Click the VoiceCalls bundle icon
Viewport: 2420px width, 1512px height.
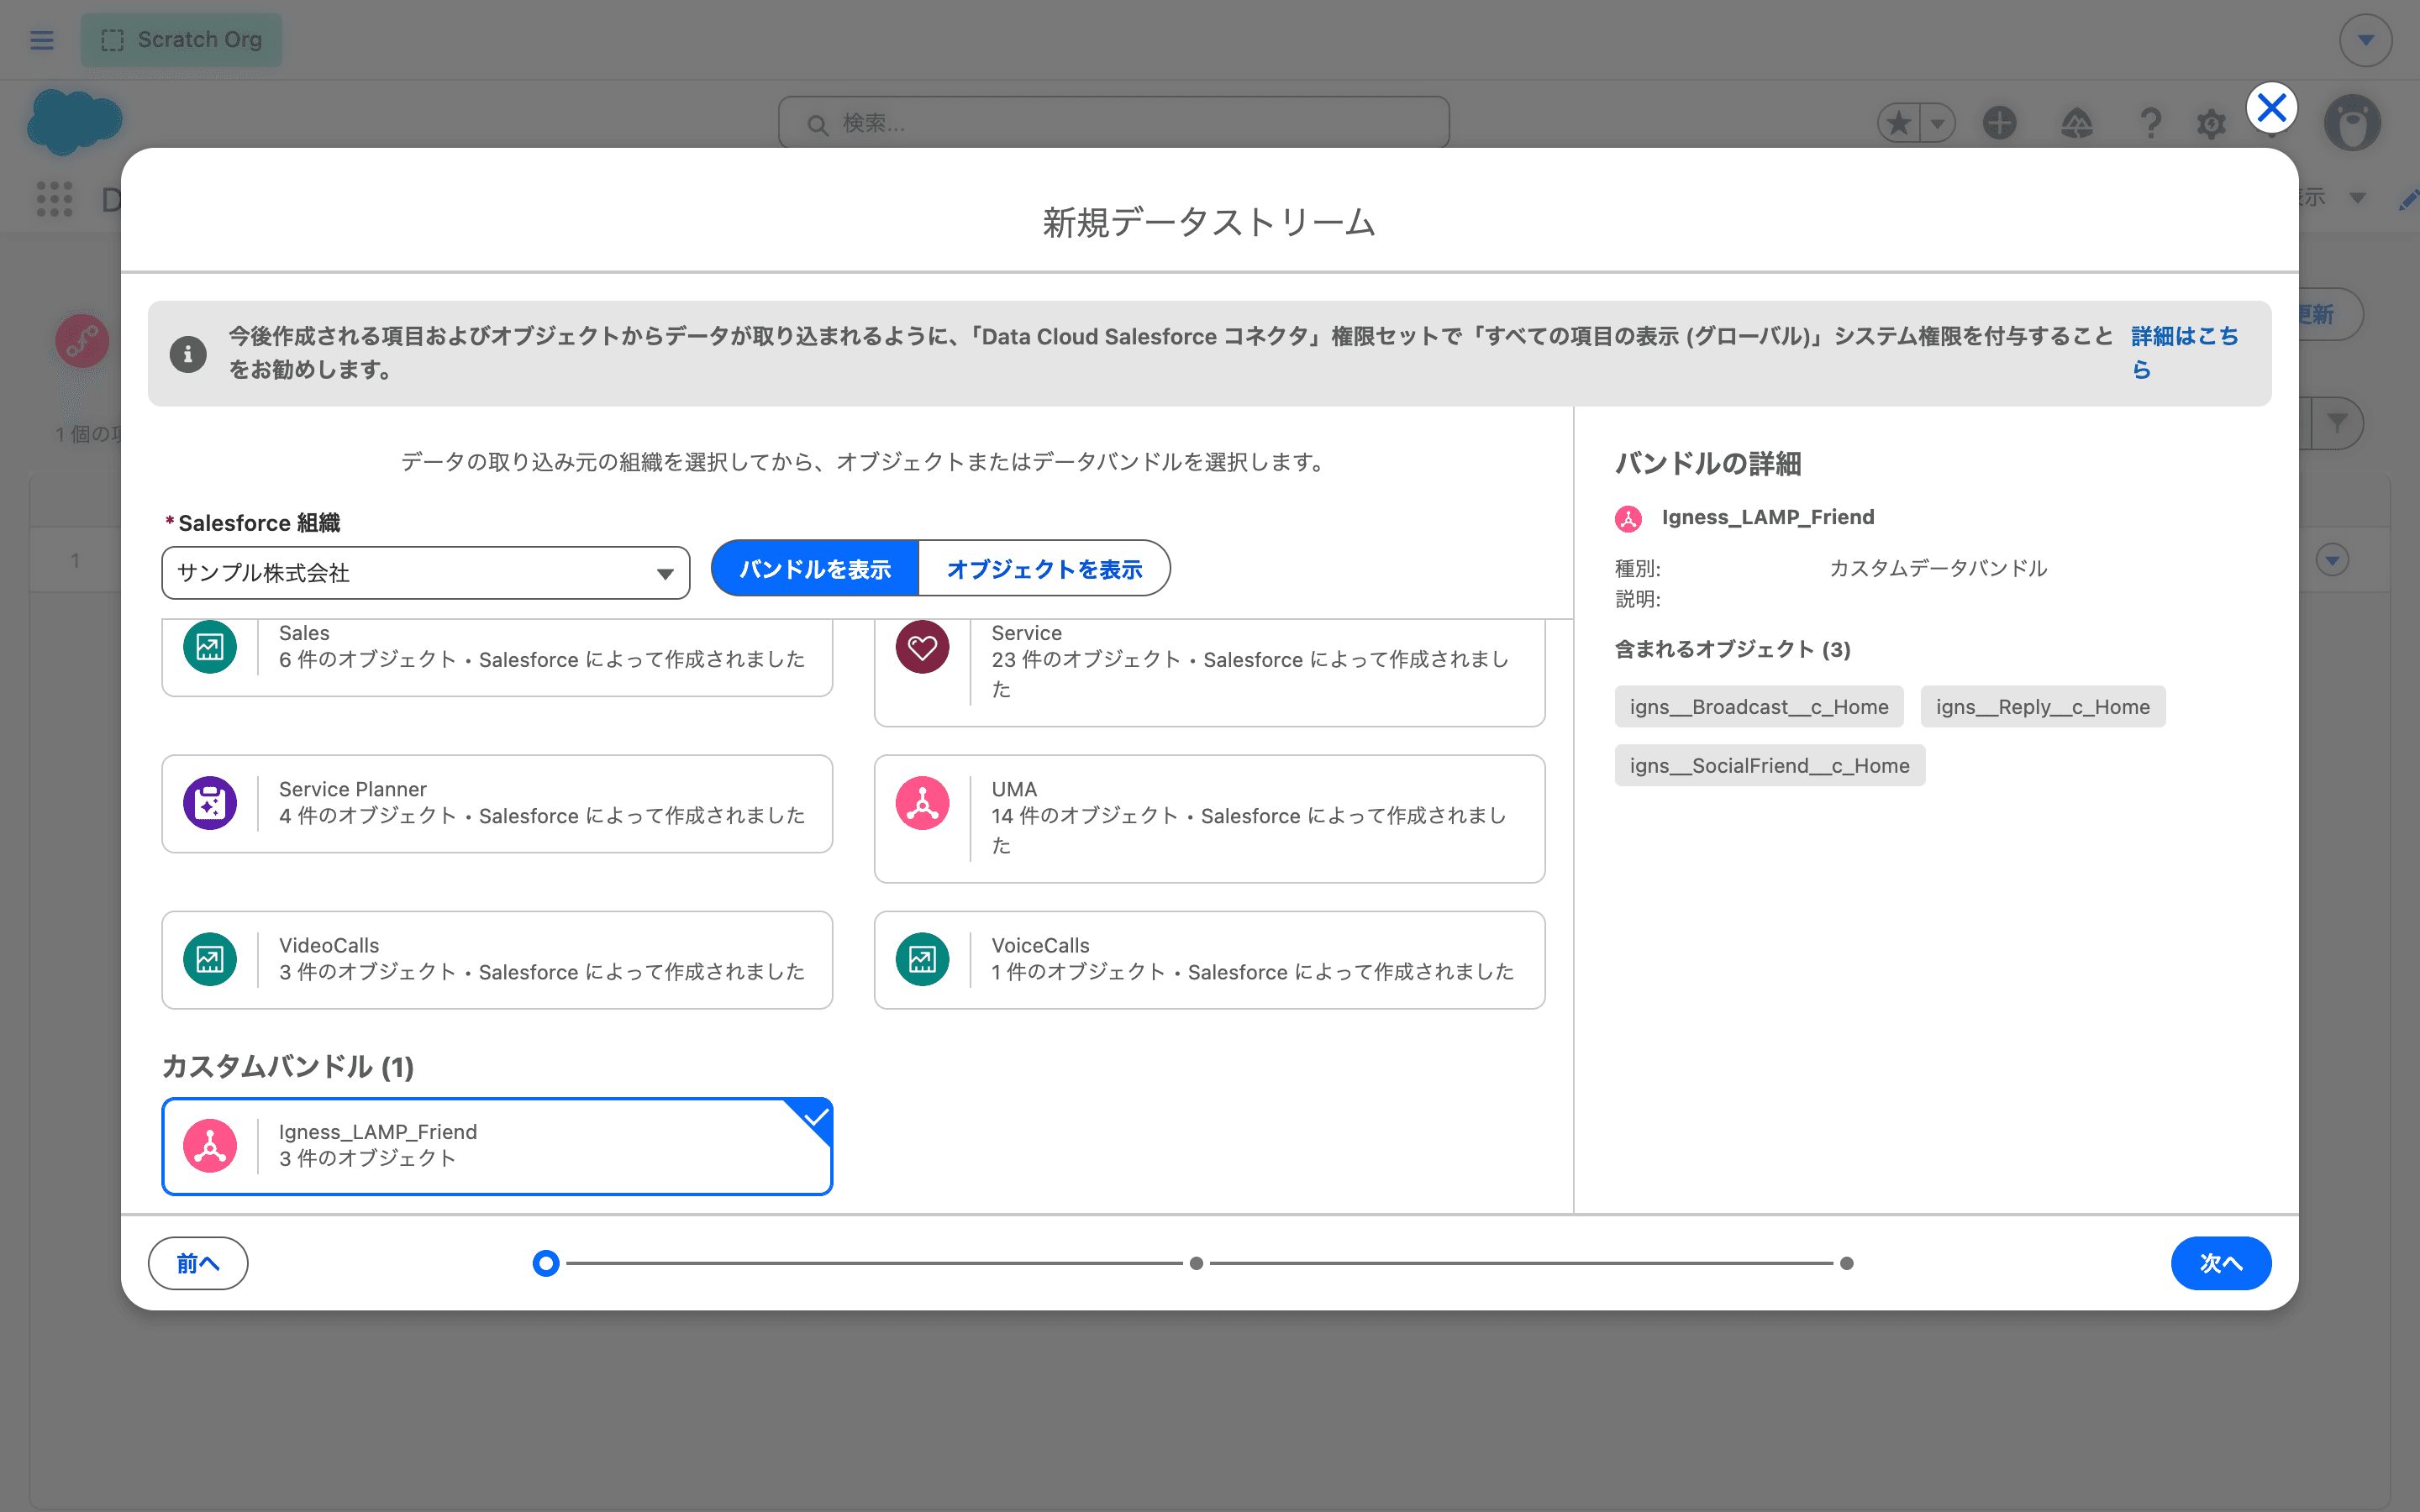tap(922, 959)
